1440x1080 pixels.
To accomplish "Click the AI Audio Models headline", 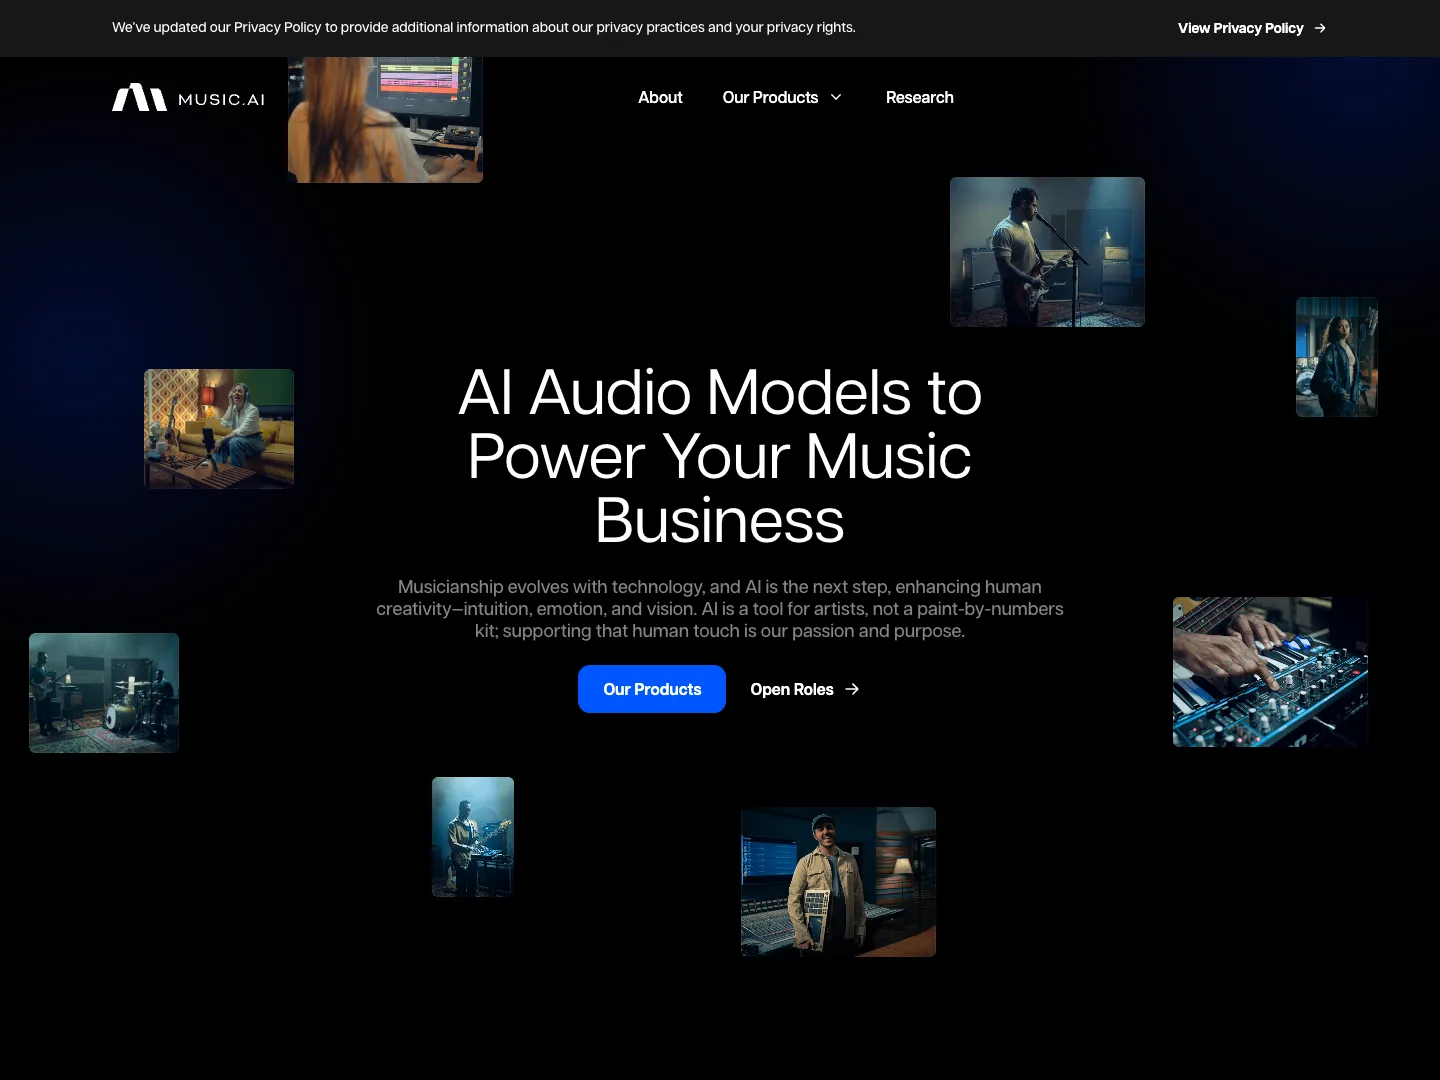I will coord(720,456).
